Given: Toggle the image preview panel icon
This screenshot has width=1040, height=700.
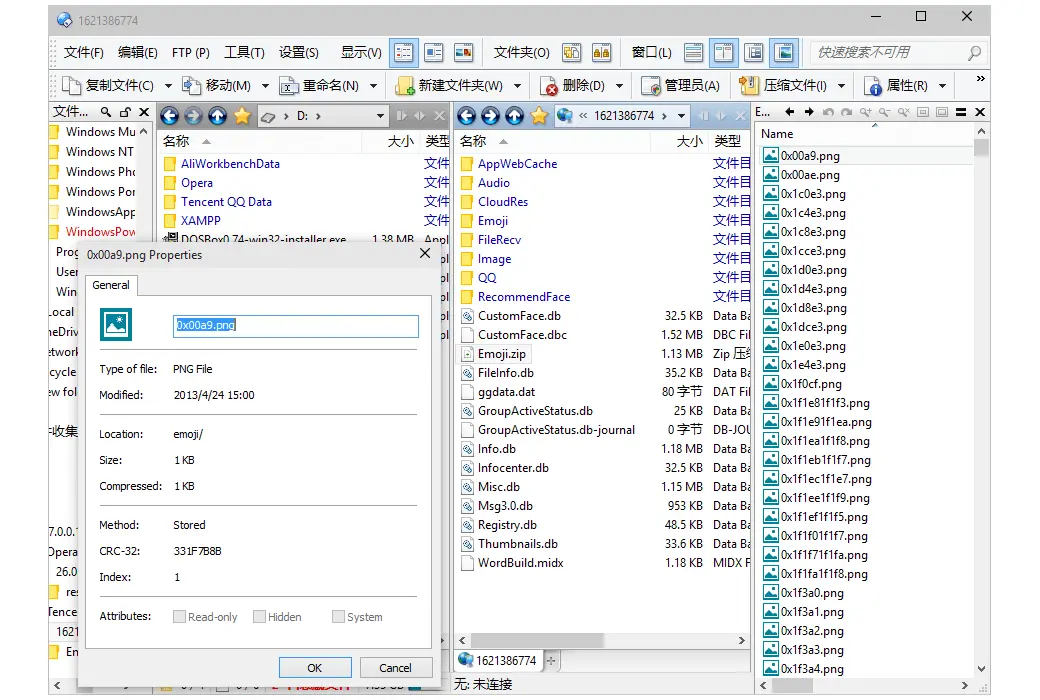Looking at the screenshot, I should (784, 52).
